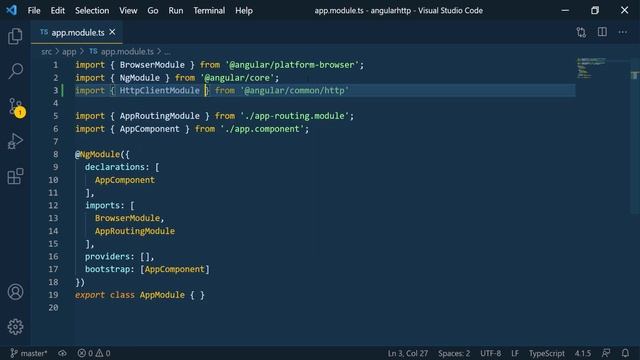The height and width of the screenshot is (360, 640).
Task: Open the File menu
Action: [x=34, y=11]
